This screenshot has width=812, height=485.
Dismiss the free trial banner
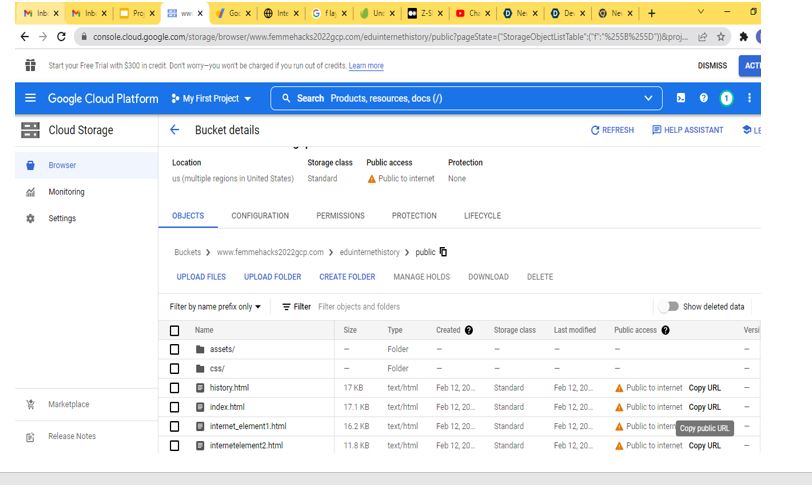click(712, 65)
